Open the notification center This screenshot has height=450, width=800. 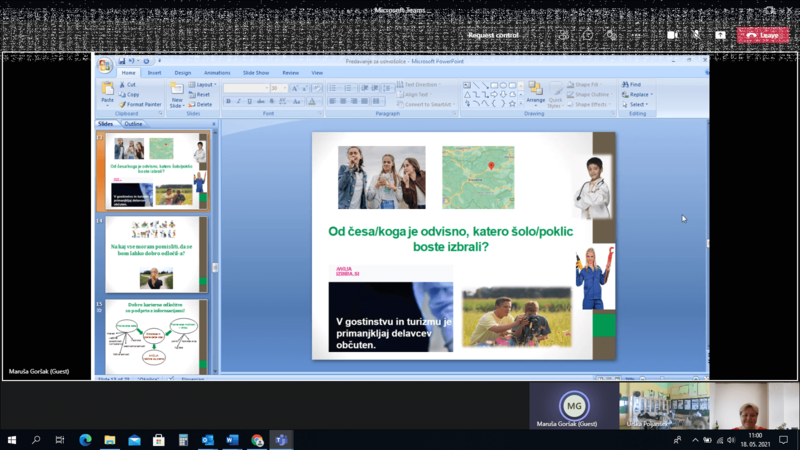click(785, 439)
